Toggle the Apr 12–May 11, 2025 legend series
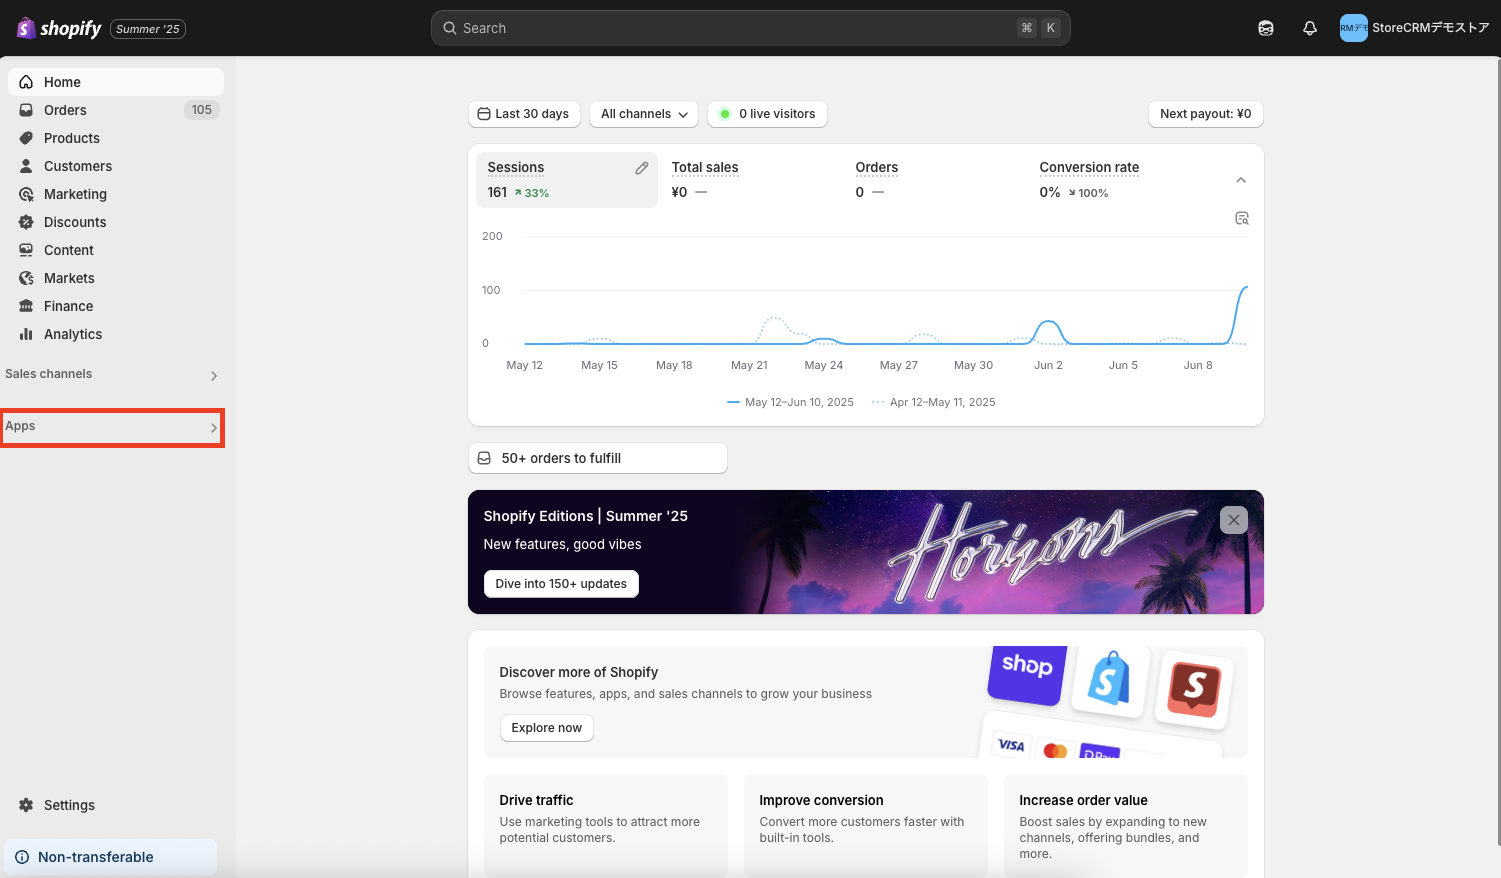The width and height of the screenshot is (1501, 878). coord(934,402)
